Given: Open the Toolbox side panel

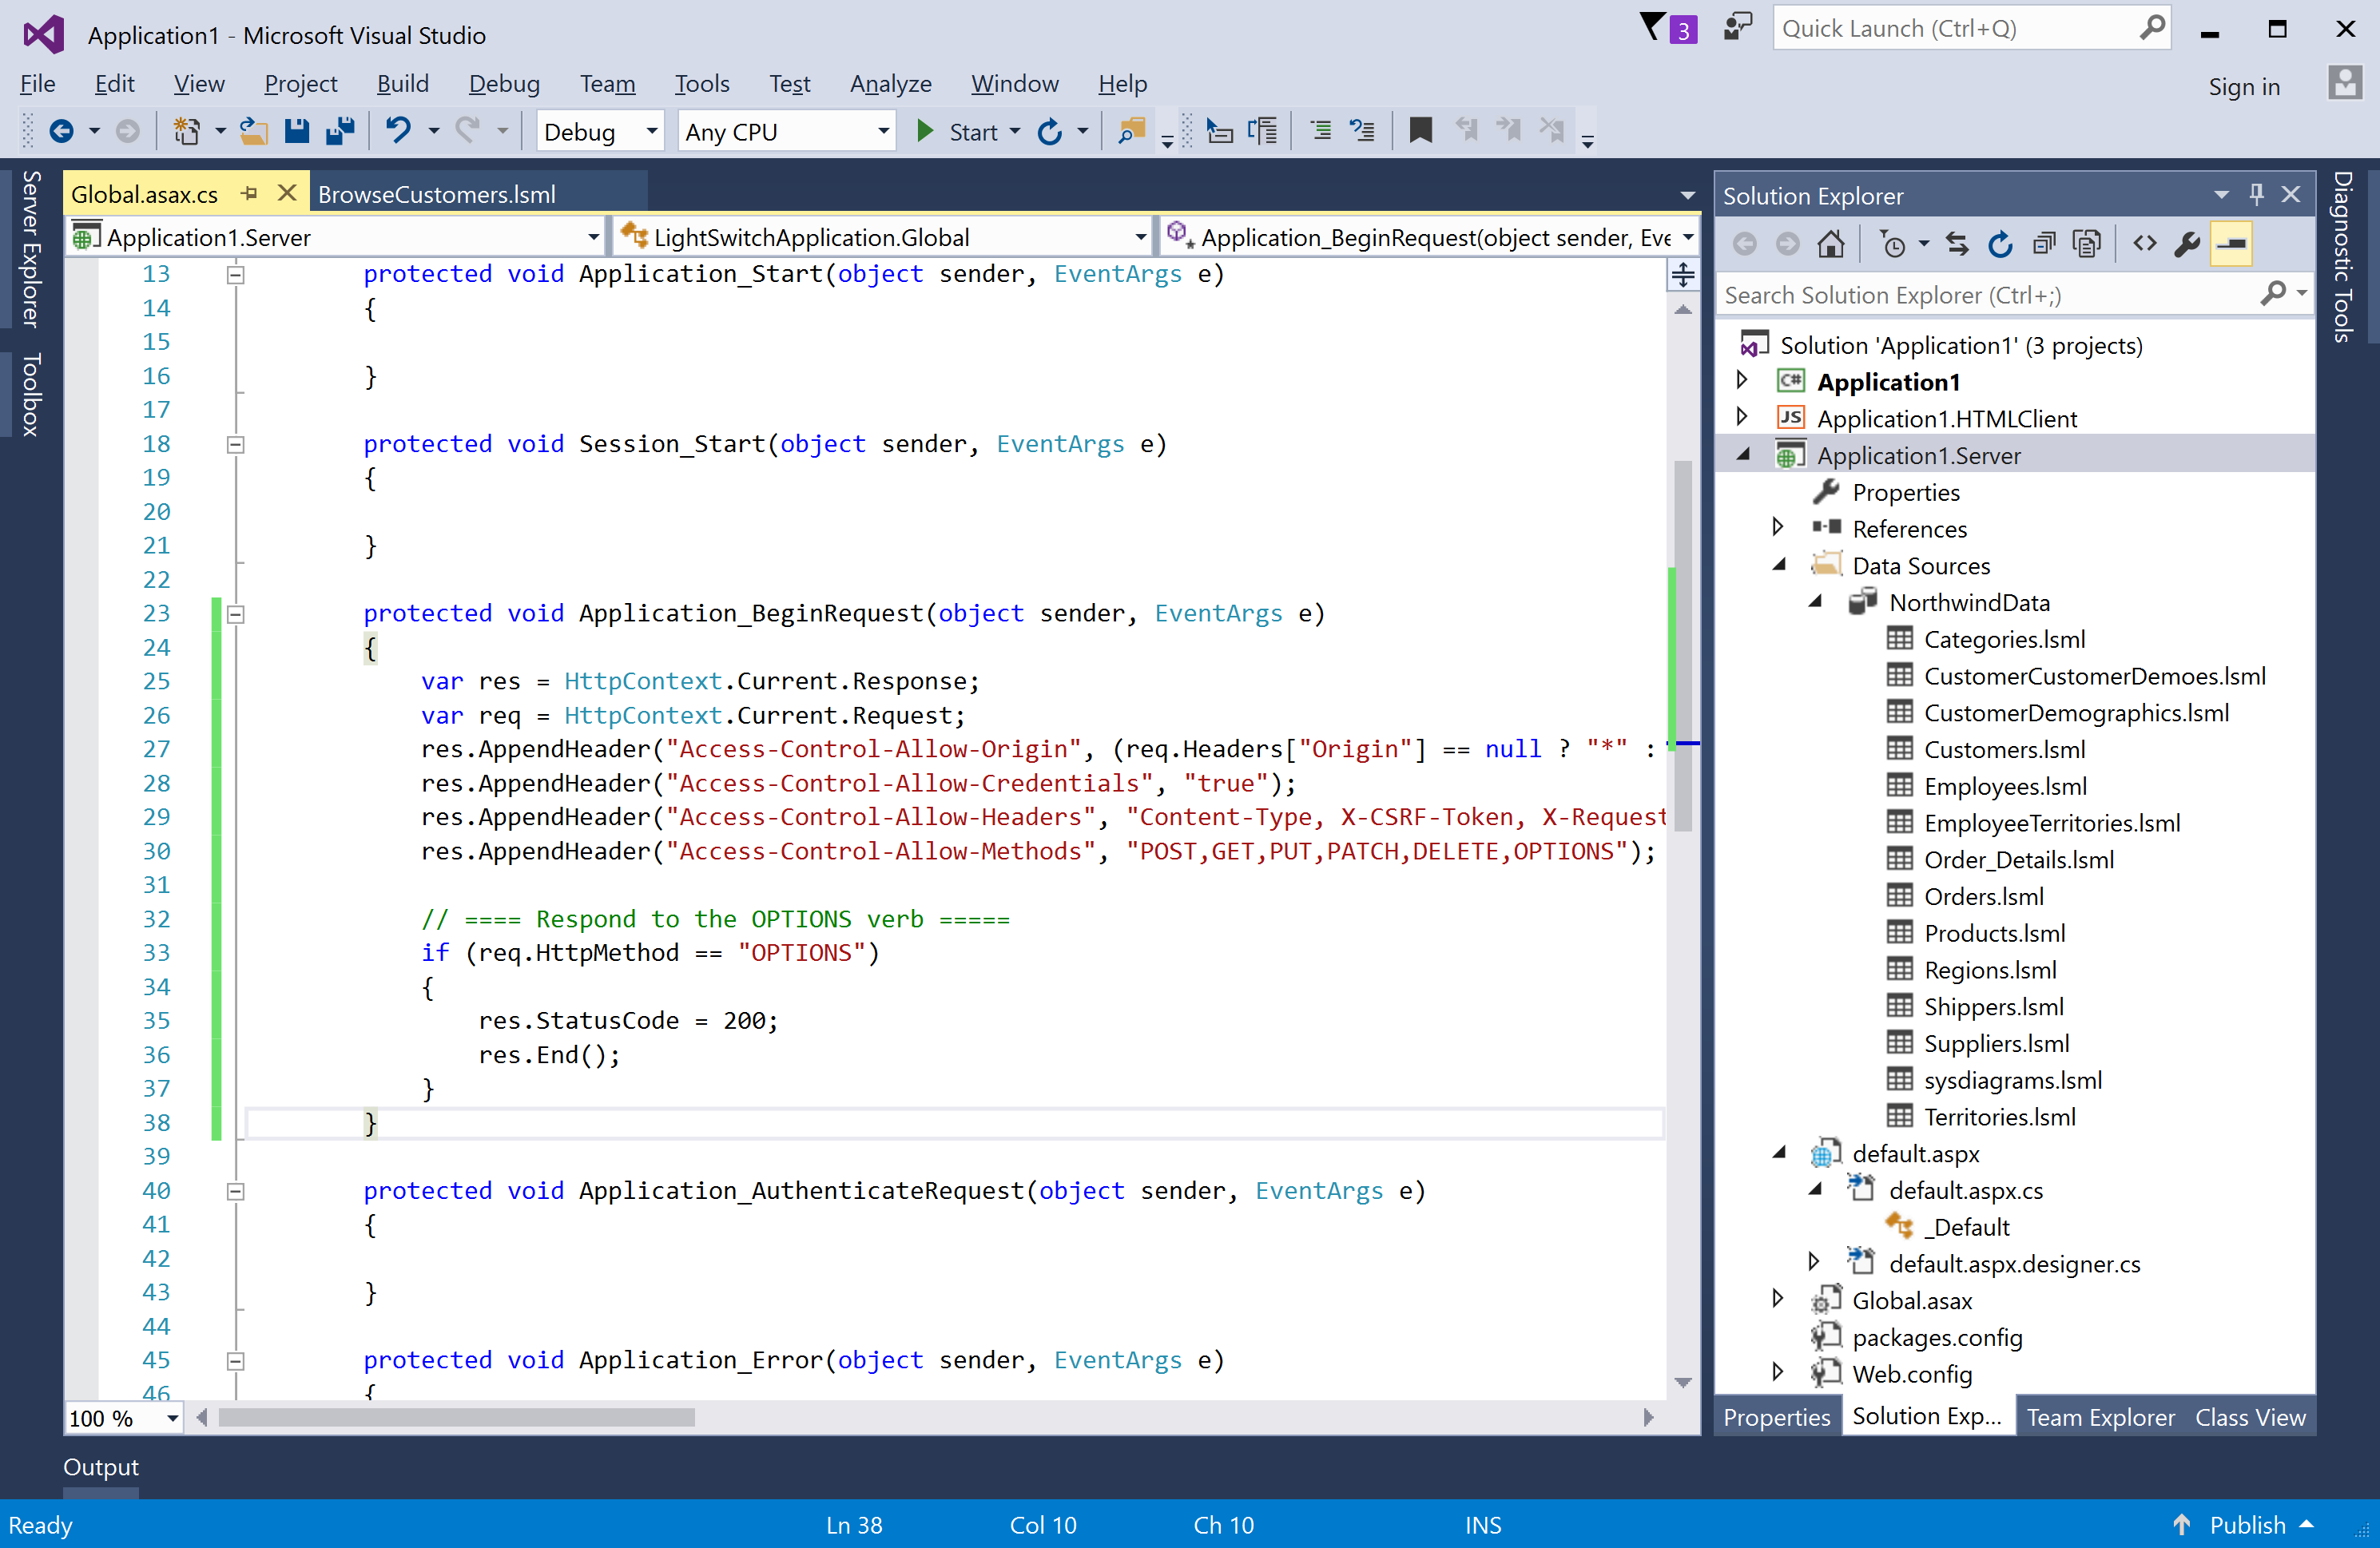Looking at the screenshot, I should (30, 394).
